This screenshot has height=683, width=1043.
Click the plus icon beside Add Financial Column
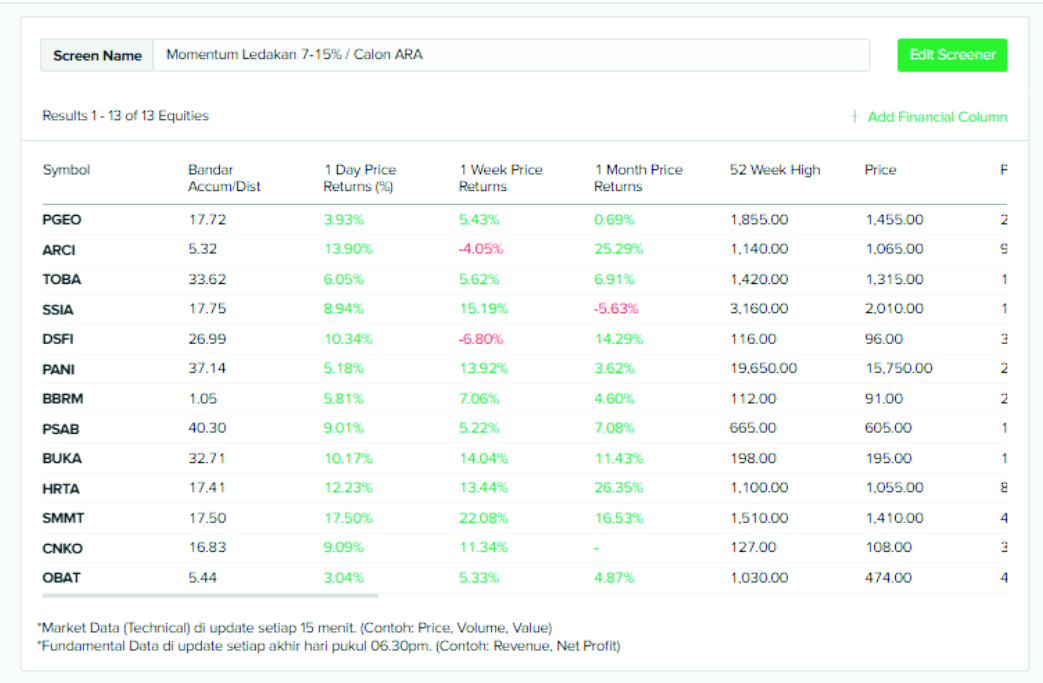[855, 117]
